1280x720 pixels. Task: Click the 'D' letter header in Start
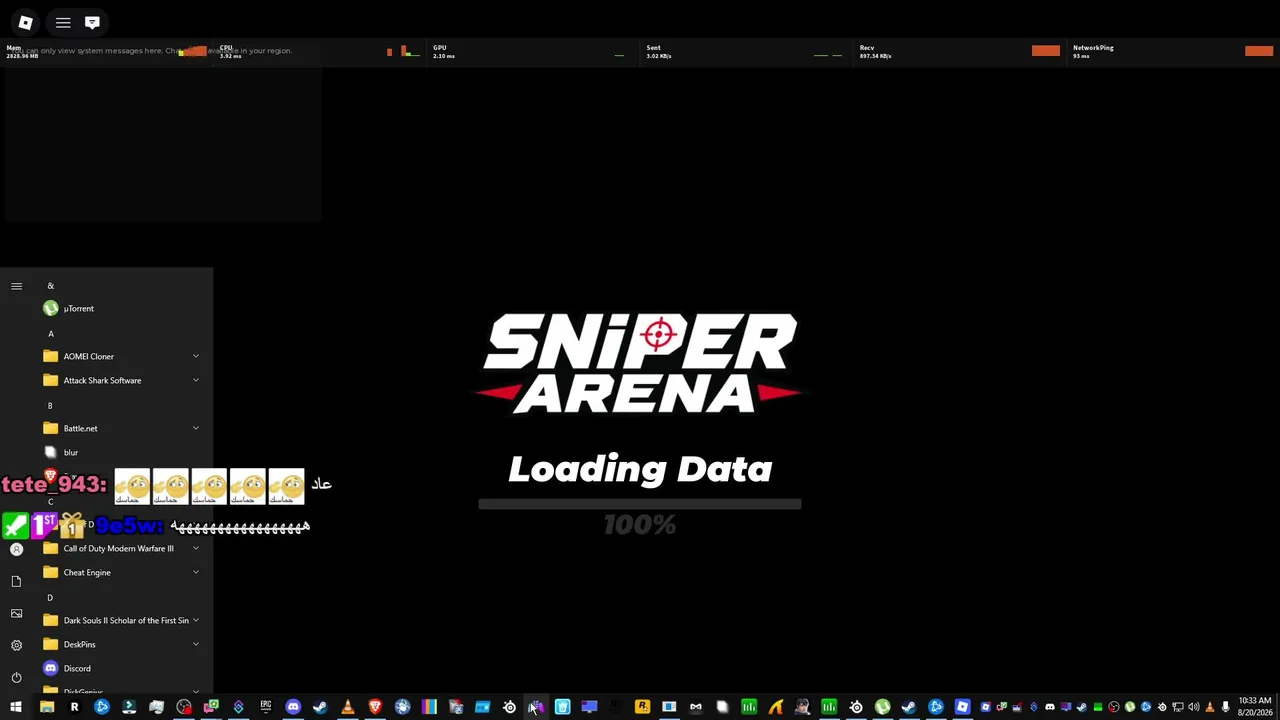tap(50, 598)
